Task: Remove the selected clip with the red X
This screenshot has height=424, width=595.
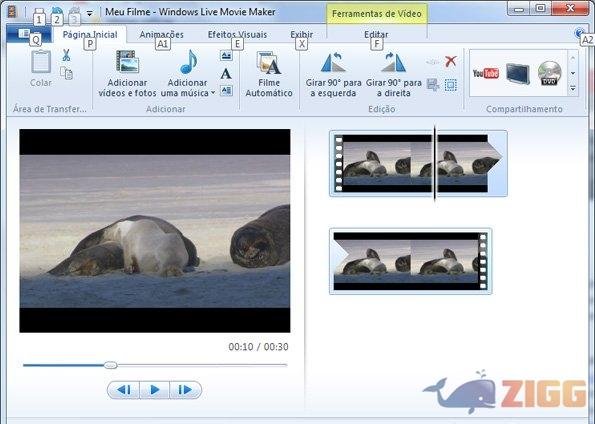Action: 451,61
